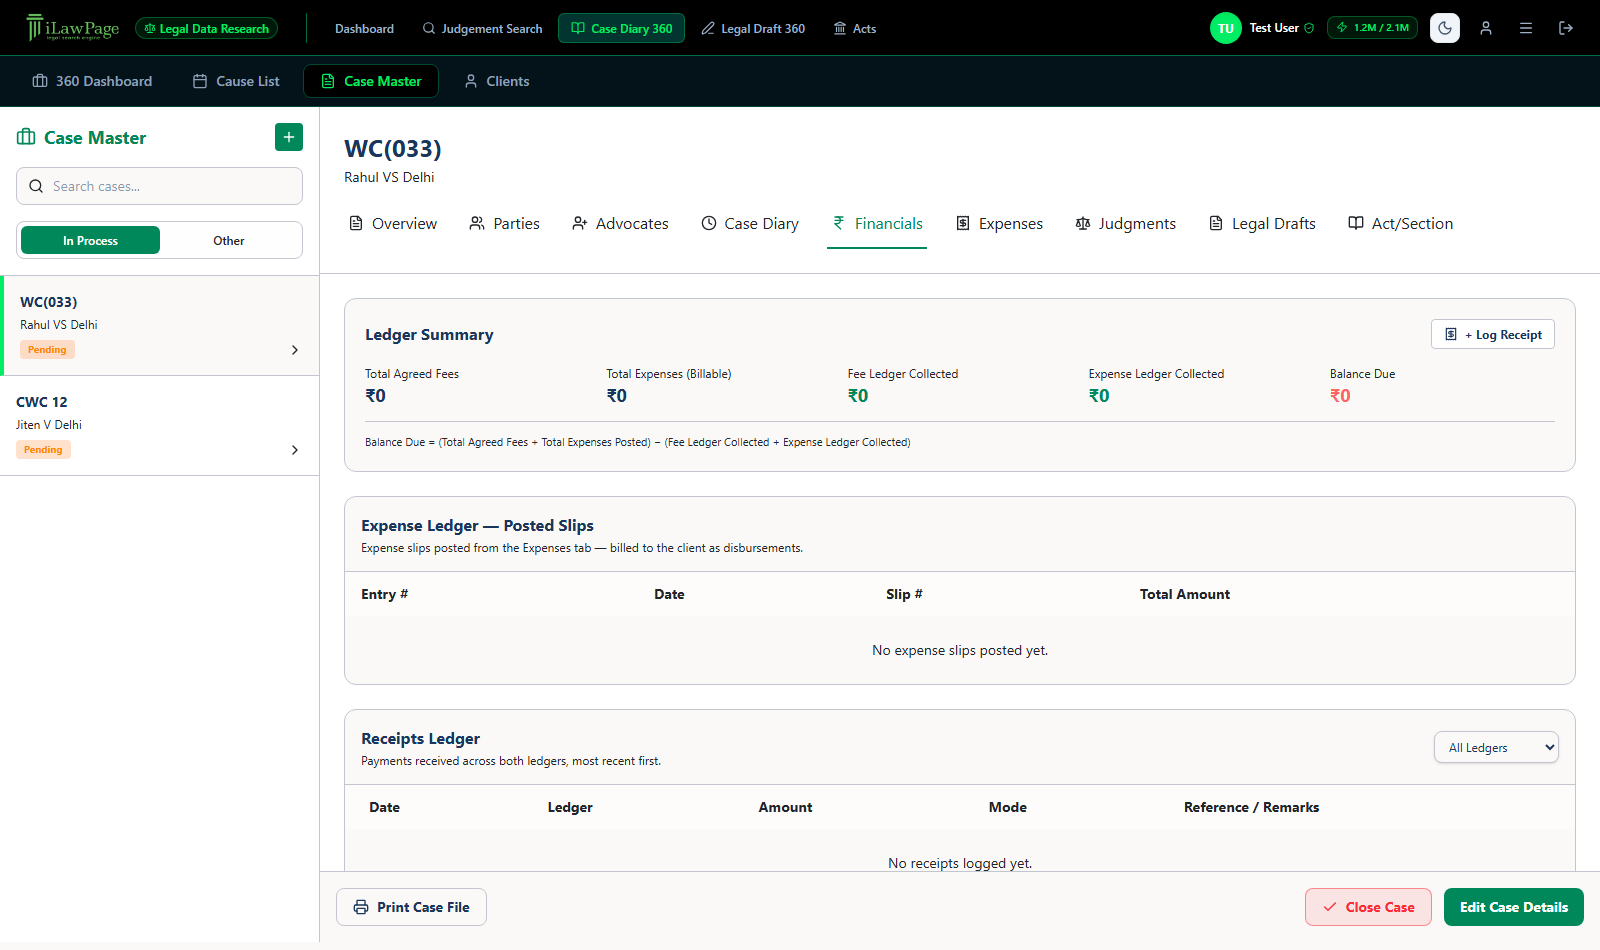Select CWC 12 case title

(x=42, y=402)
